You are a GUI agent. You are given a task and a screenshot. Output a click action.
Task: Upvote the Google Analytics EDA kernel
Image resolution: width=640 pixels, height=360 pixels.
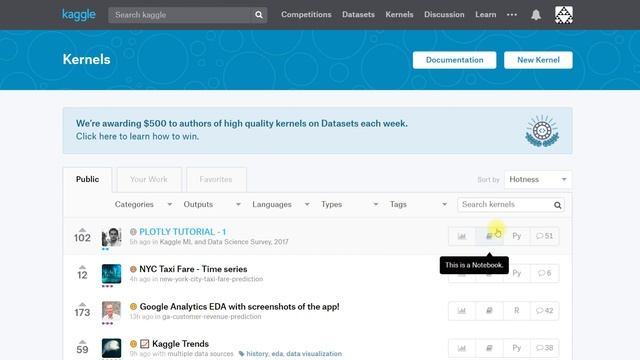(x=82, y=304)
